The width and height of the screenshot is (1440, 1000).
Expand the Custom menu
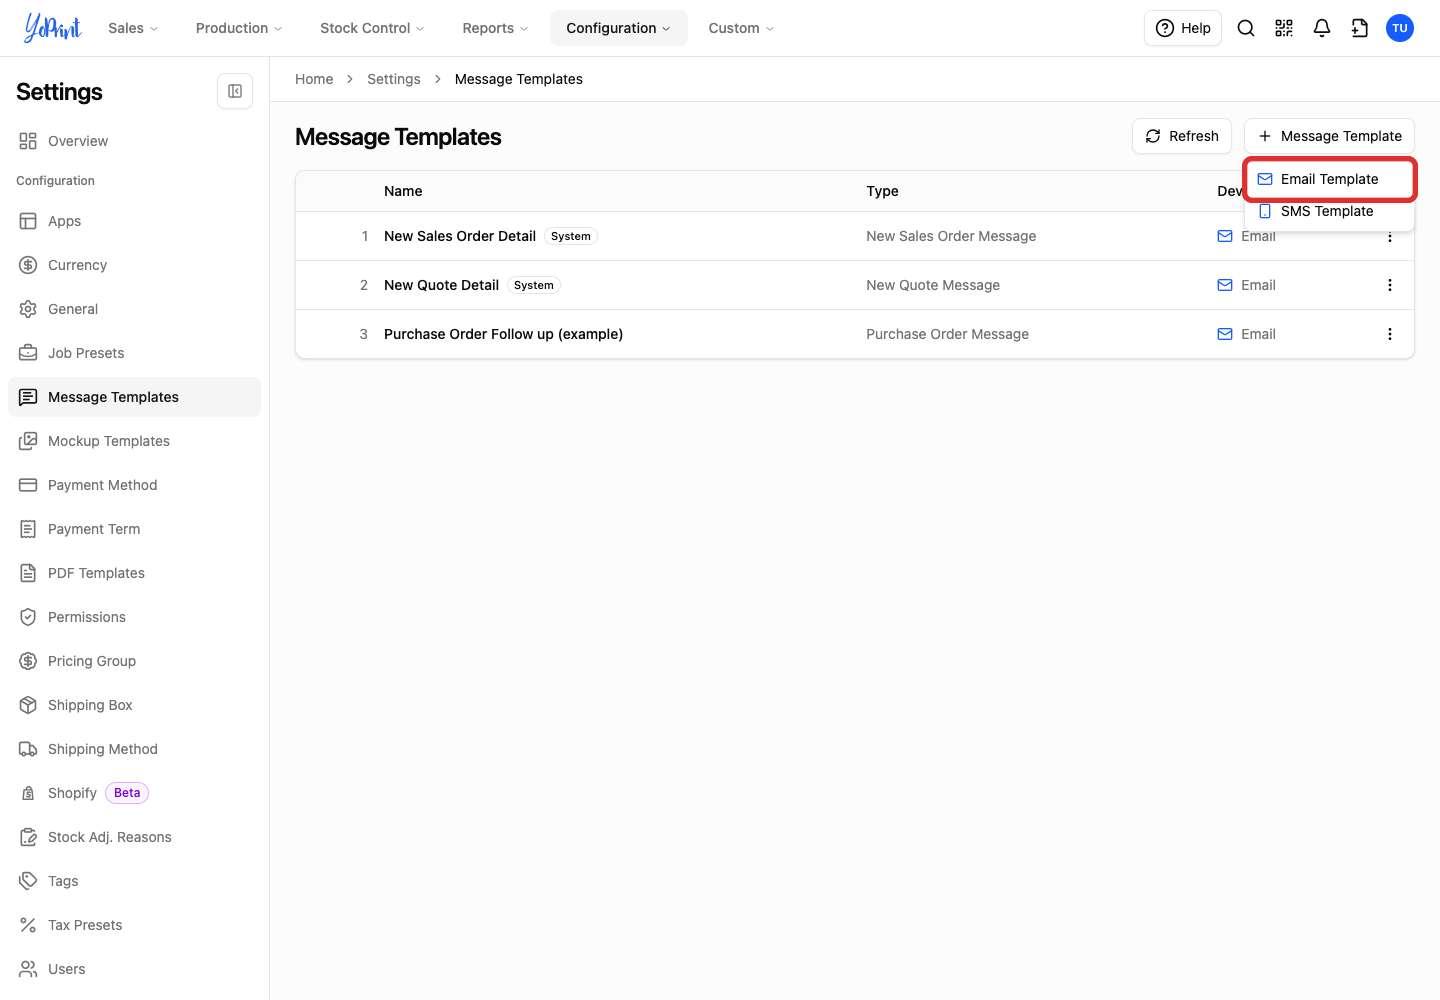pos(741,28)
